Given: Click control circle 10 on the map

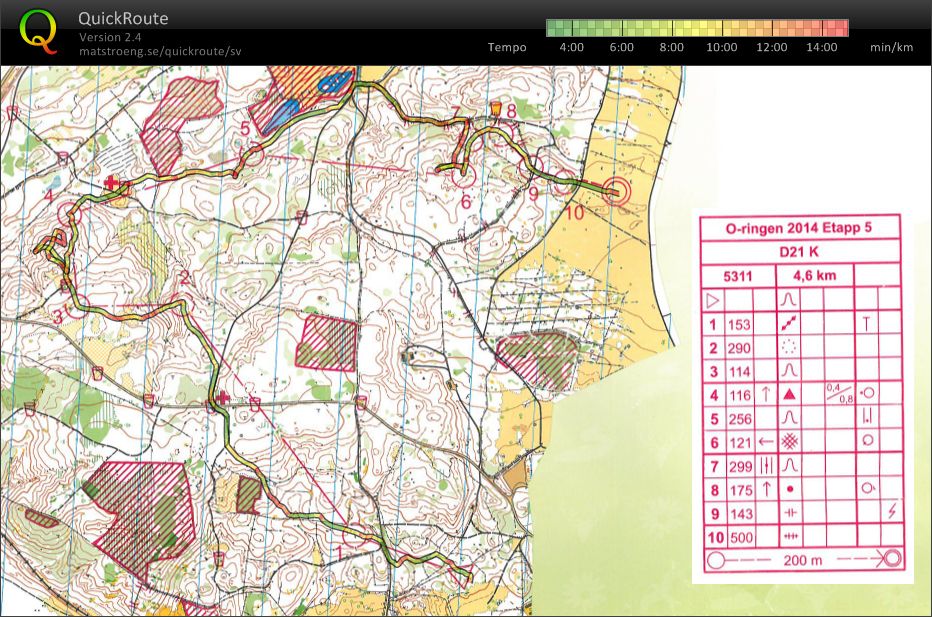Looking at the screenshot, I should tap(565, 182).
